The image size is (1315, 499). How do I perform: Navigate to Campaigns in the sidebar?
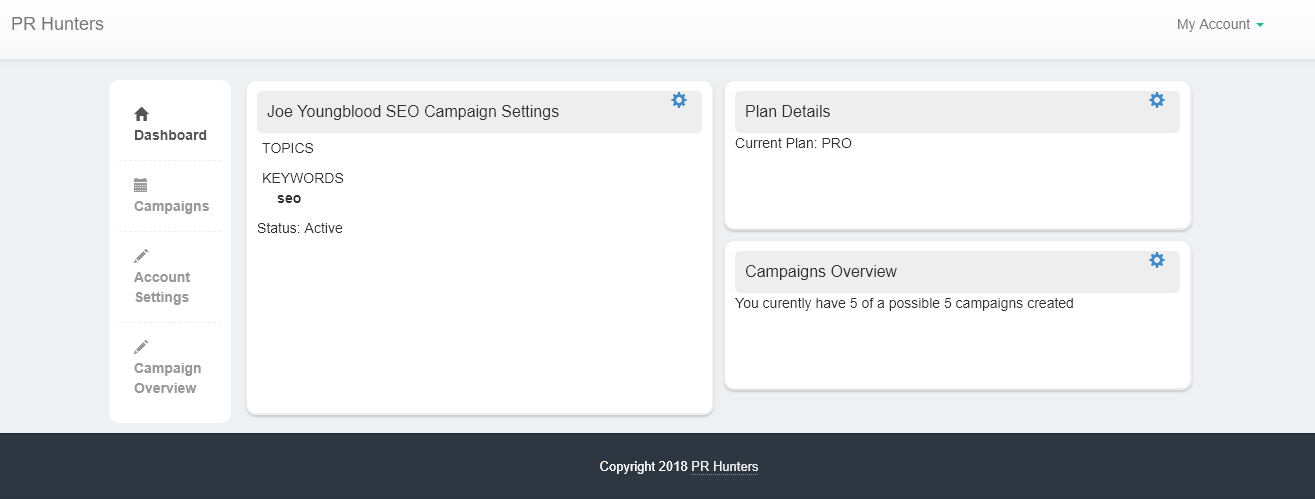click(171, 206)
